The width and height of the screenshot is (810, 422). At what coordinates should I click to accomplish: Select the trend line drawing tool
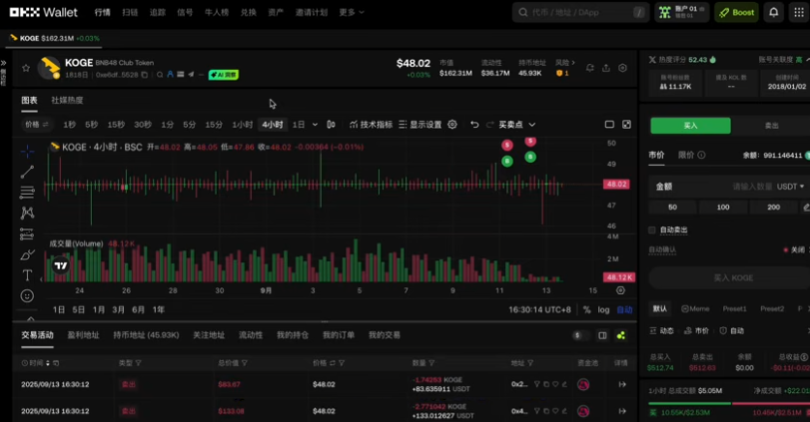(x=27, y=171)
